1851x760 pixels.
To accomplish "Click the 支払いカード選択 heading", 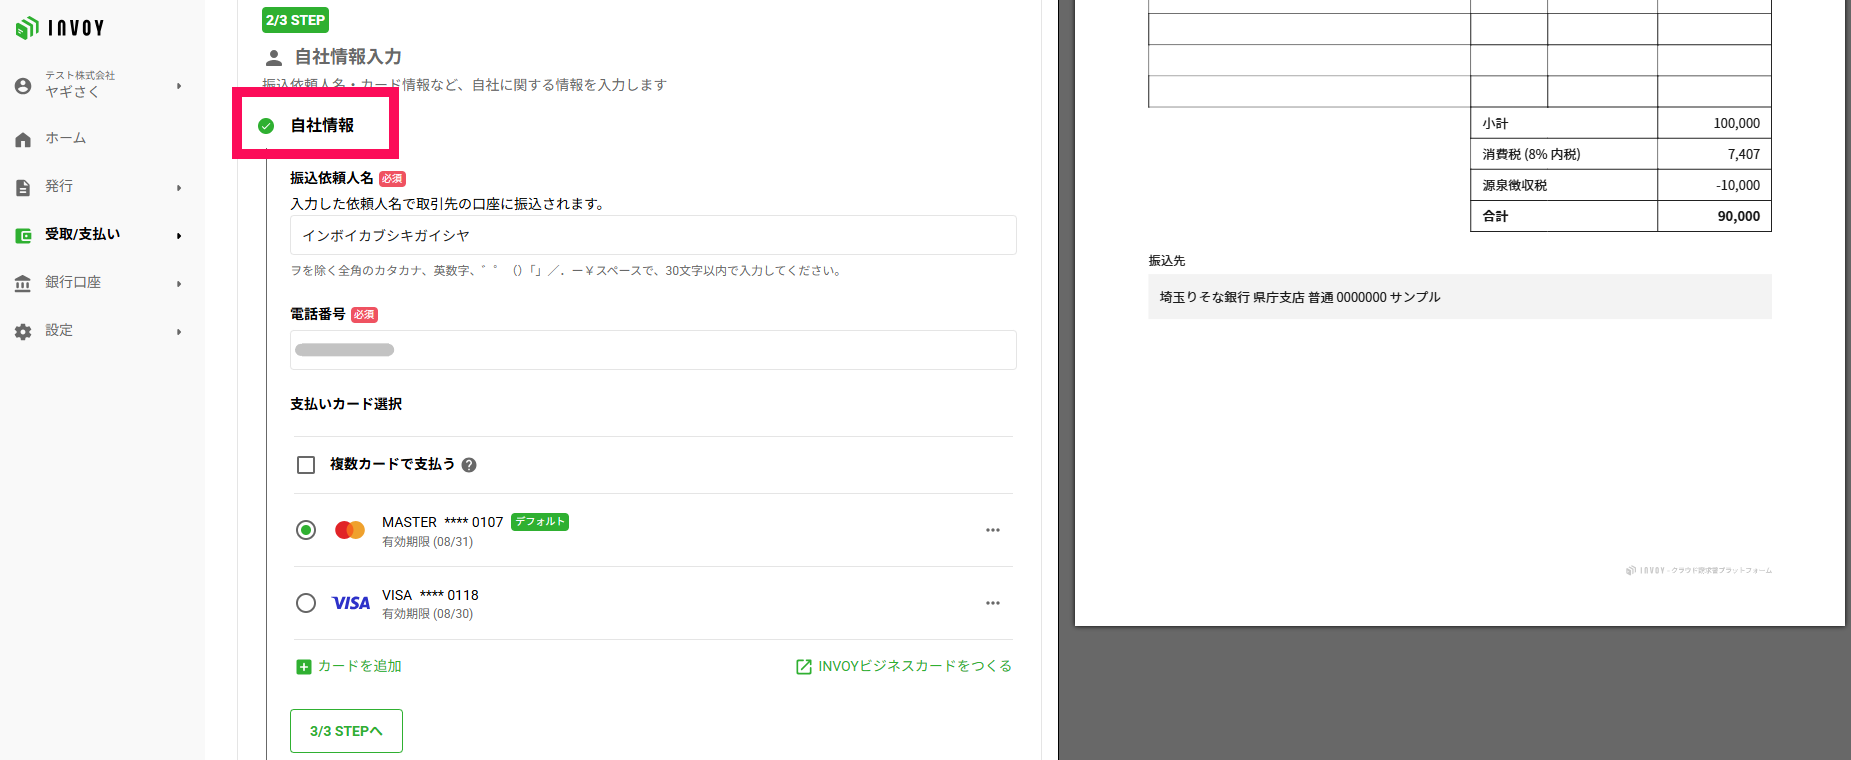I will [x=346, y=404].
